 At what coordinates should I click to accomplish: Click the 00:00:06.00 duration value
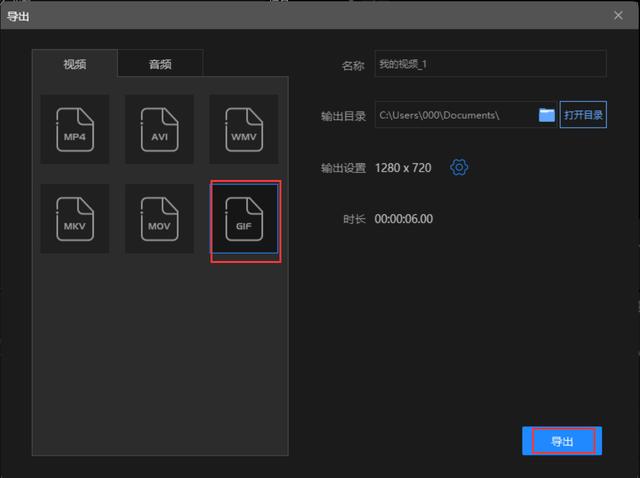403,219
